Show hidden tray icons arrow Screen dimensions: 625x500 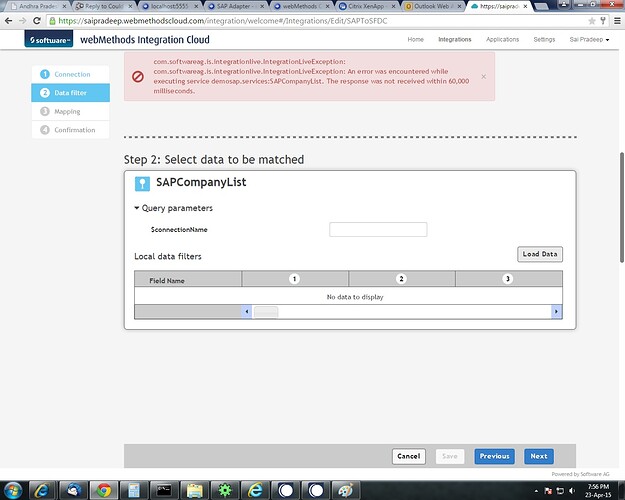(x=536, y=490)
